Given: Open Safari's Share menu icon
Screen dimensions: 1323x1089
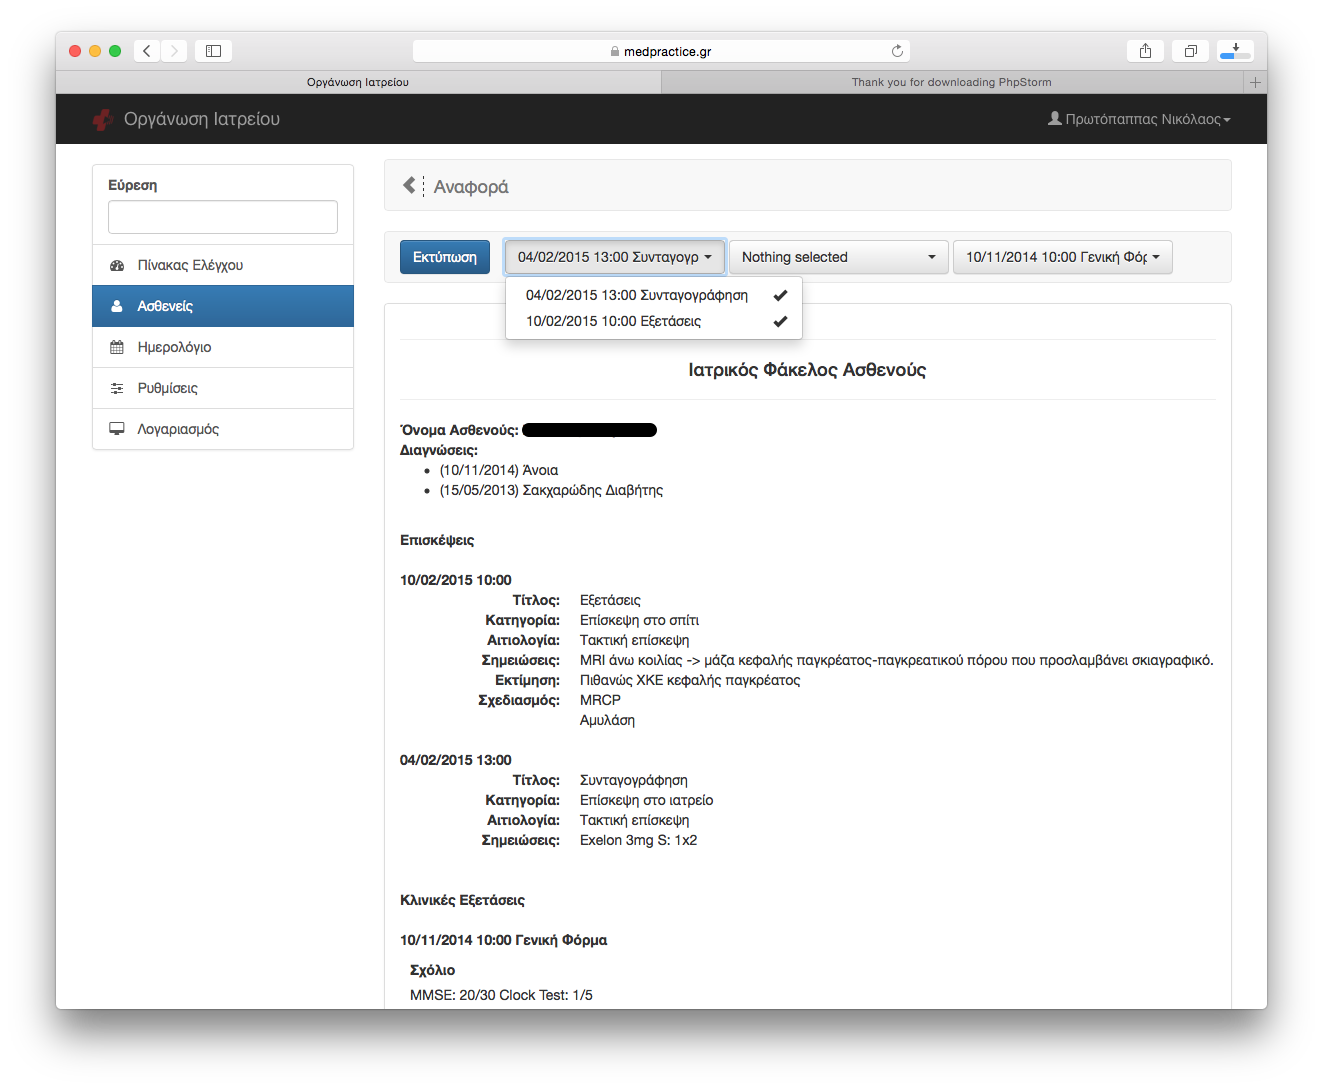Looking at the screenshot, I should [1145, 51].
